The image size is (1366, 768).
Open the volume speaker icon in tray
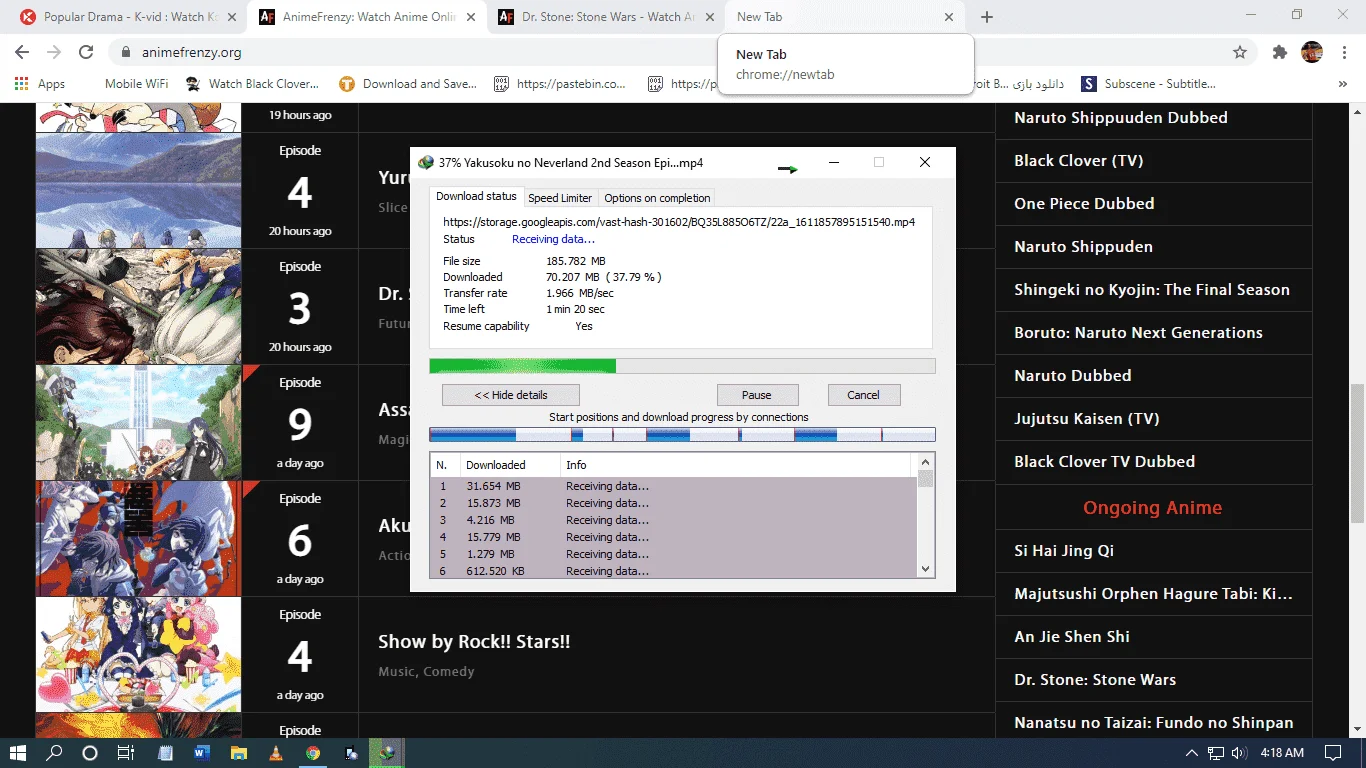coord(1240,753)
